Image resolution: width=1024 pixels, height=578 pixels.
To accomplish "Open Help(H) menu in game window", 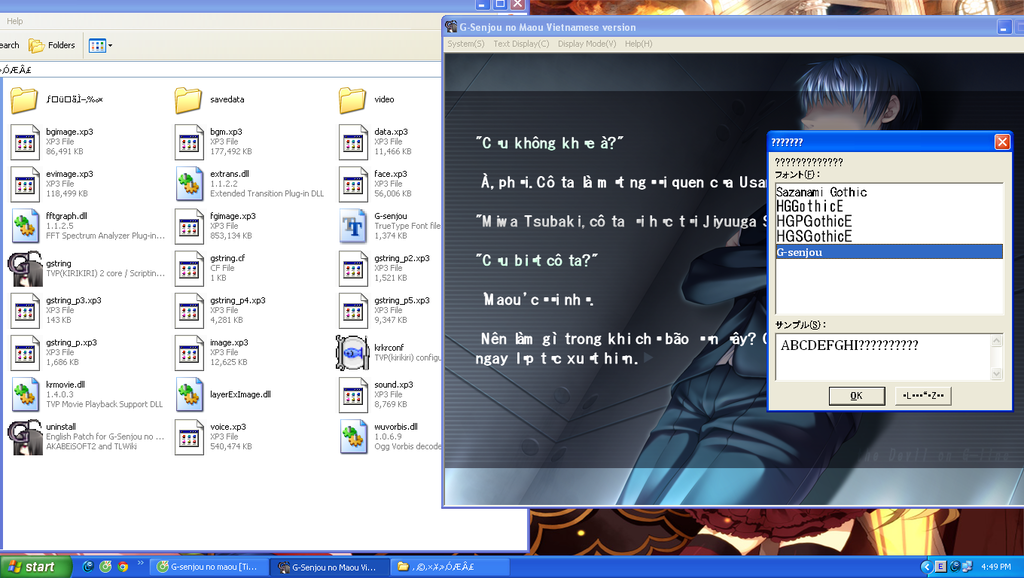I will click(638, 44).
